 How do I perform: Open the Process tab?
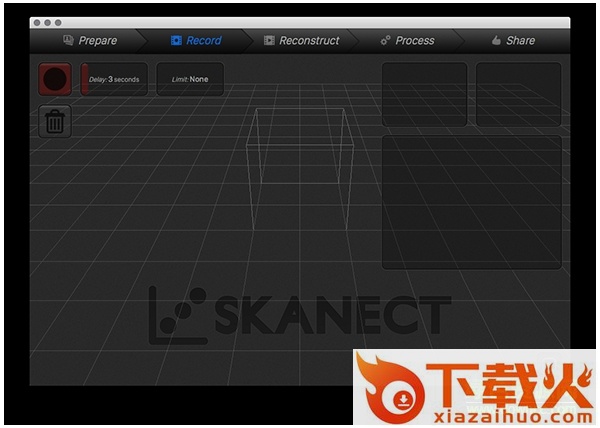[x=407, y=41]
